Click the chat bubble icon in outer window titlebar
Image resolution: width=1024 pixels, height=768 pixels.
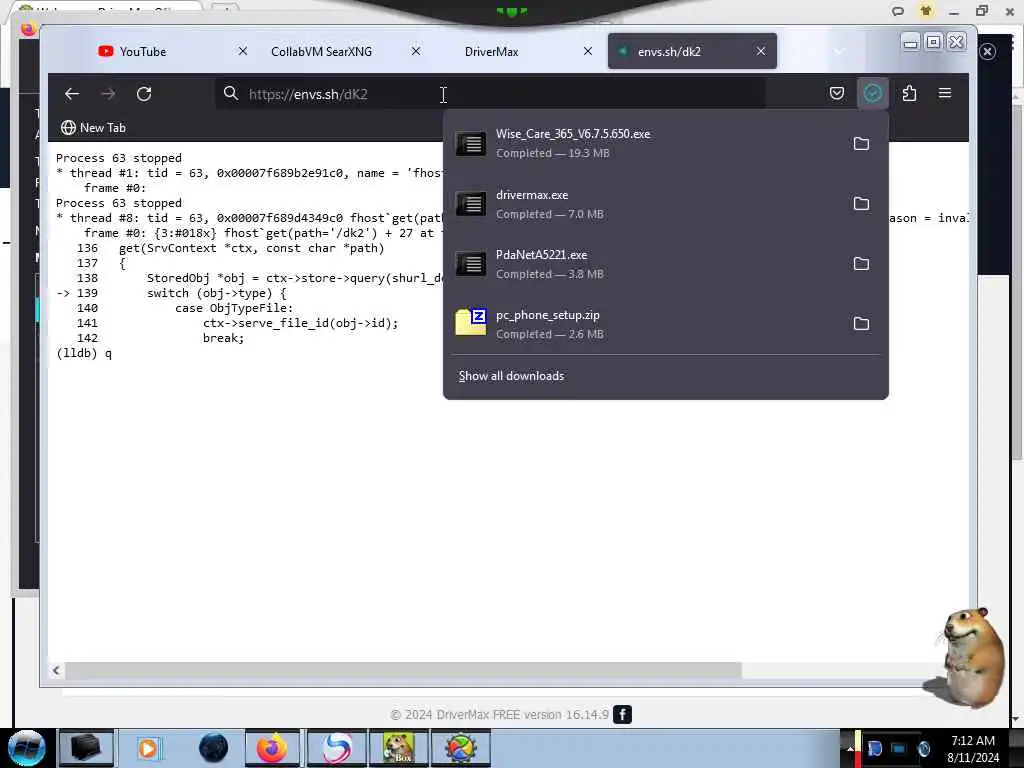(x=898, y=11)
